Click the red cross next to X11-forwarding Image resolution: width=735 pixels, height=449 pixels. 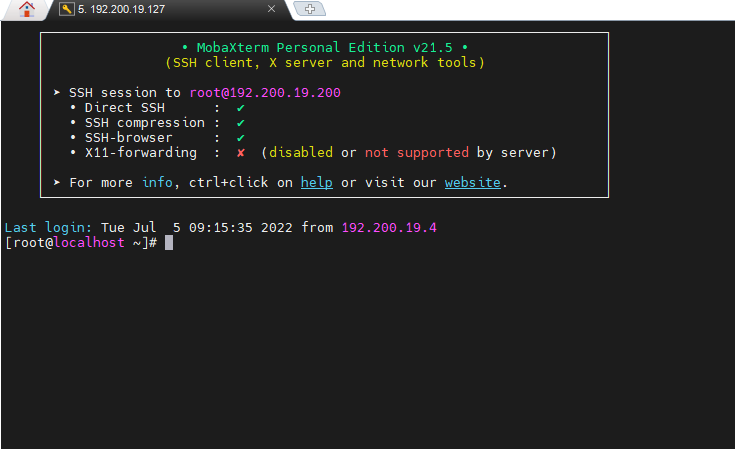240,153
